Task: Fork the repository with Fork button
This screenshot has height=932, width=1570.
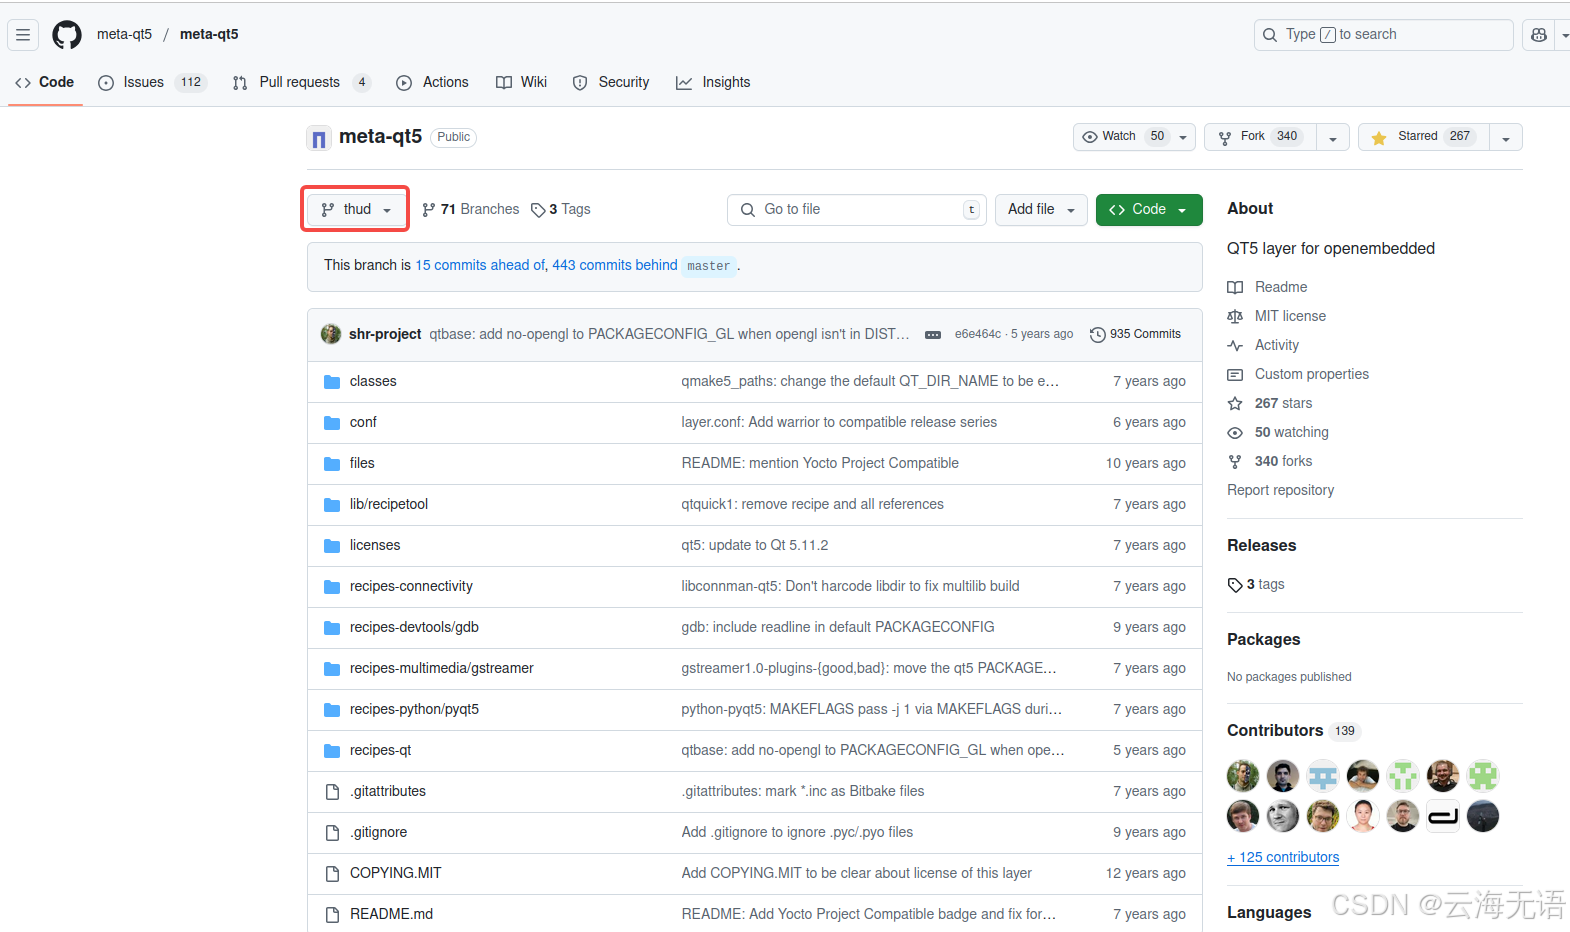Action: (x=1261, y=137)
